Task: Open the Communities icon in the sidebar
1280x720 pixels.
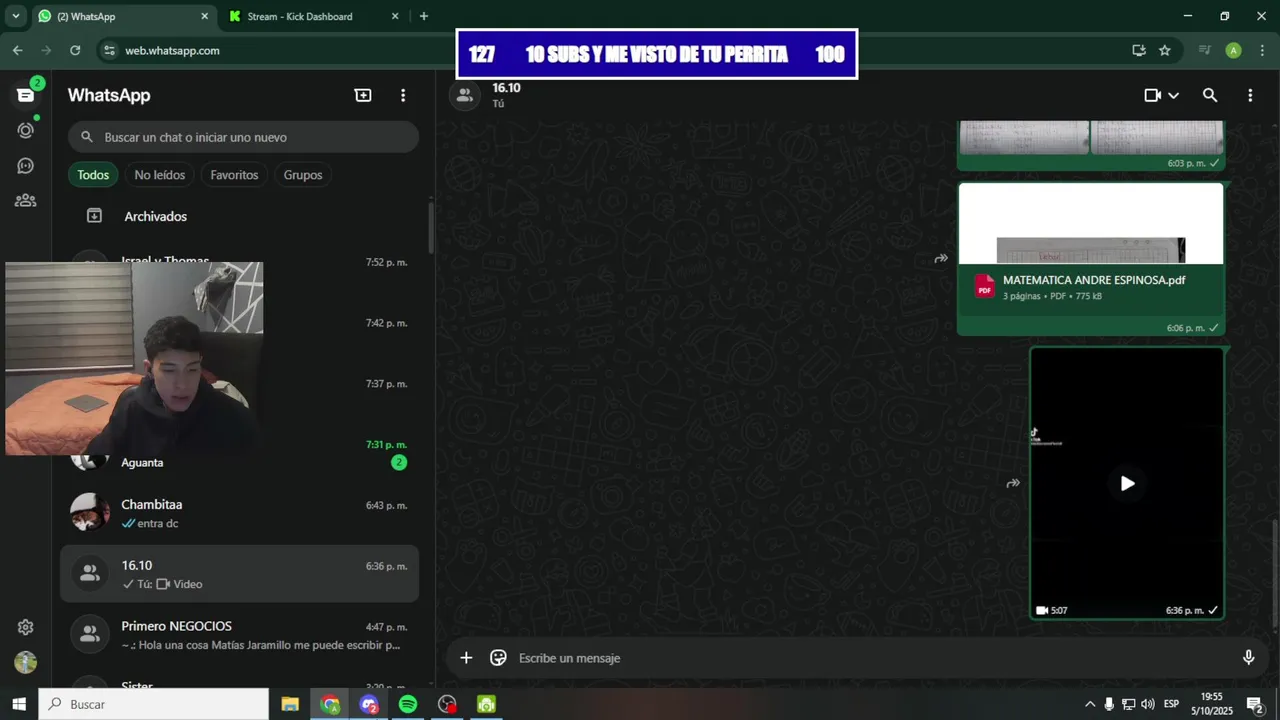Action: click(25, 200)
